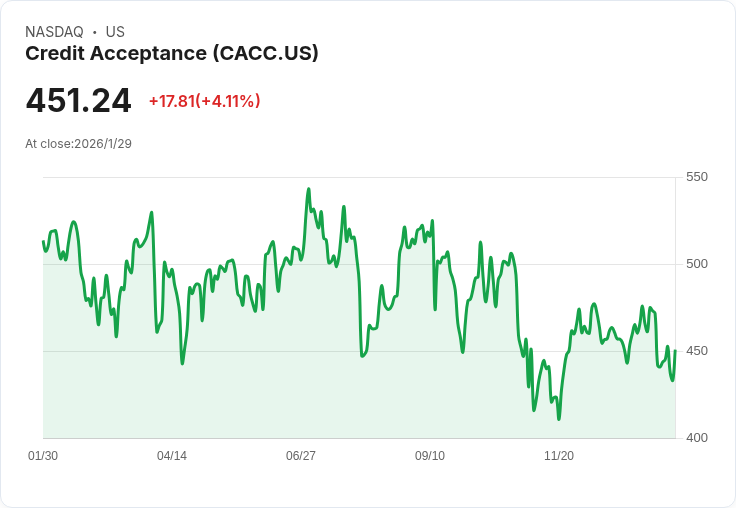This screenshot has height=508, width=736.
Task: Click the 400 price axis label
Action: pos(697,438)
